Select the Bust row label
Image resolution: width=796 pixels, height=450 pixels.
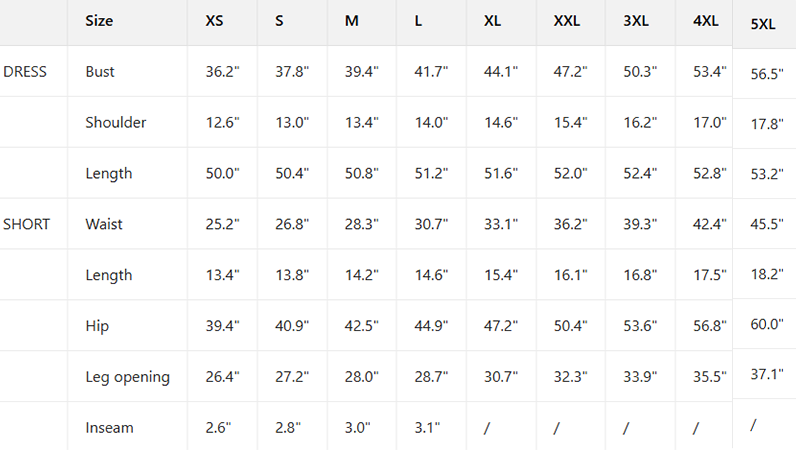[x=100, y=72]
